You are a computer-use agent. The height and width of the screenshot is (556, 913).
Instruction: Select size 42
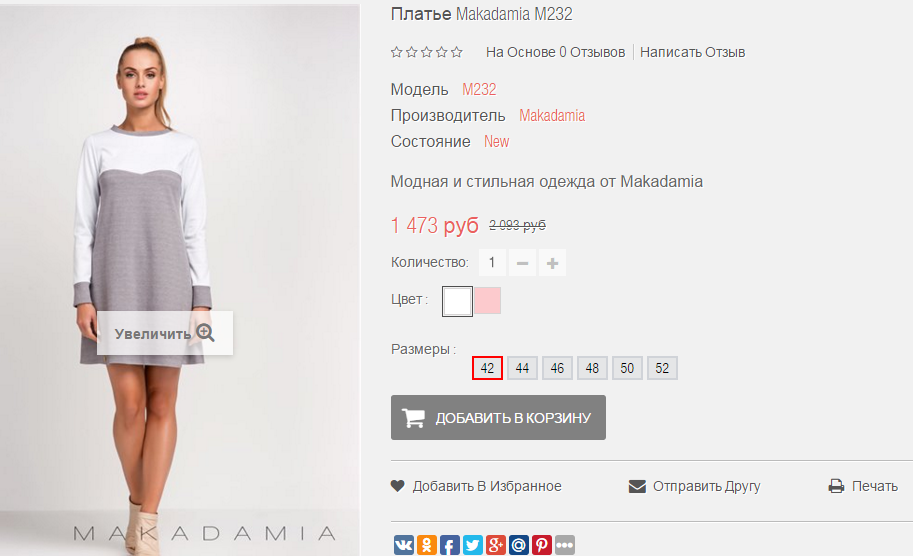(x=487, y=368)
